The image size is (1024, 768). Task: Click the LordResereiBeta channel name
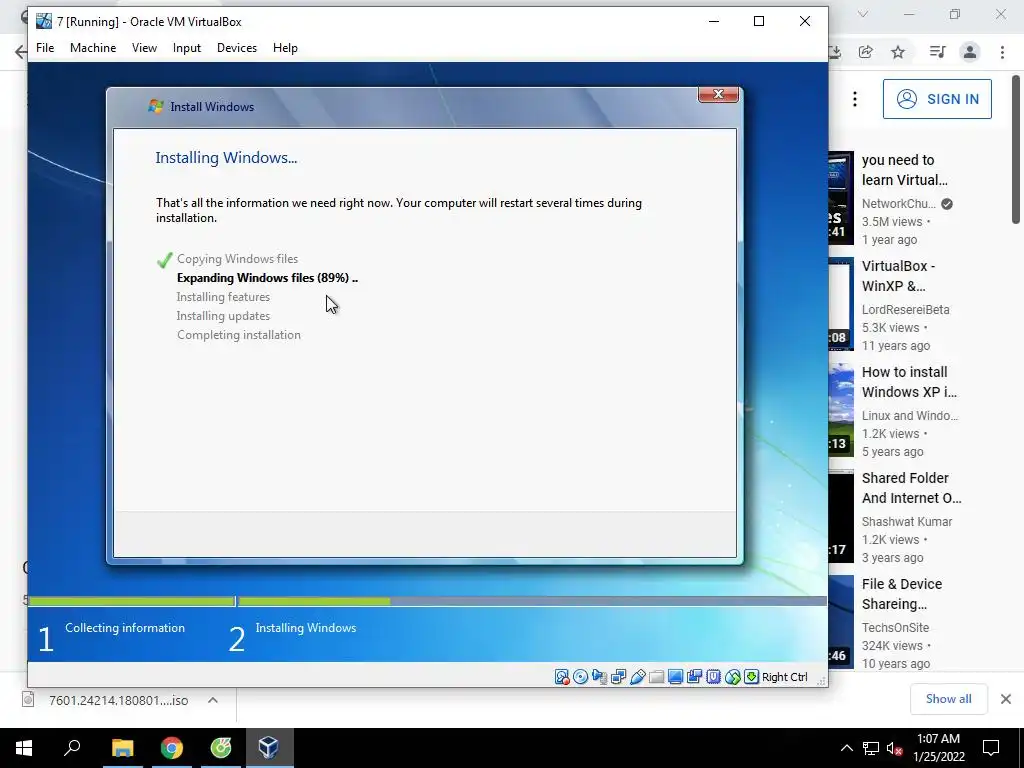pyautogui.click(x=905, y=310)
